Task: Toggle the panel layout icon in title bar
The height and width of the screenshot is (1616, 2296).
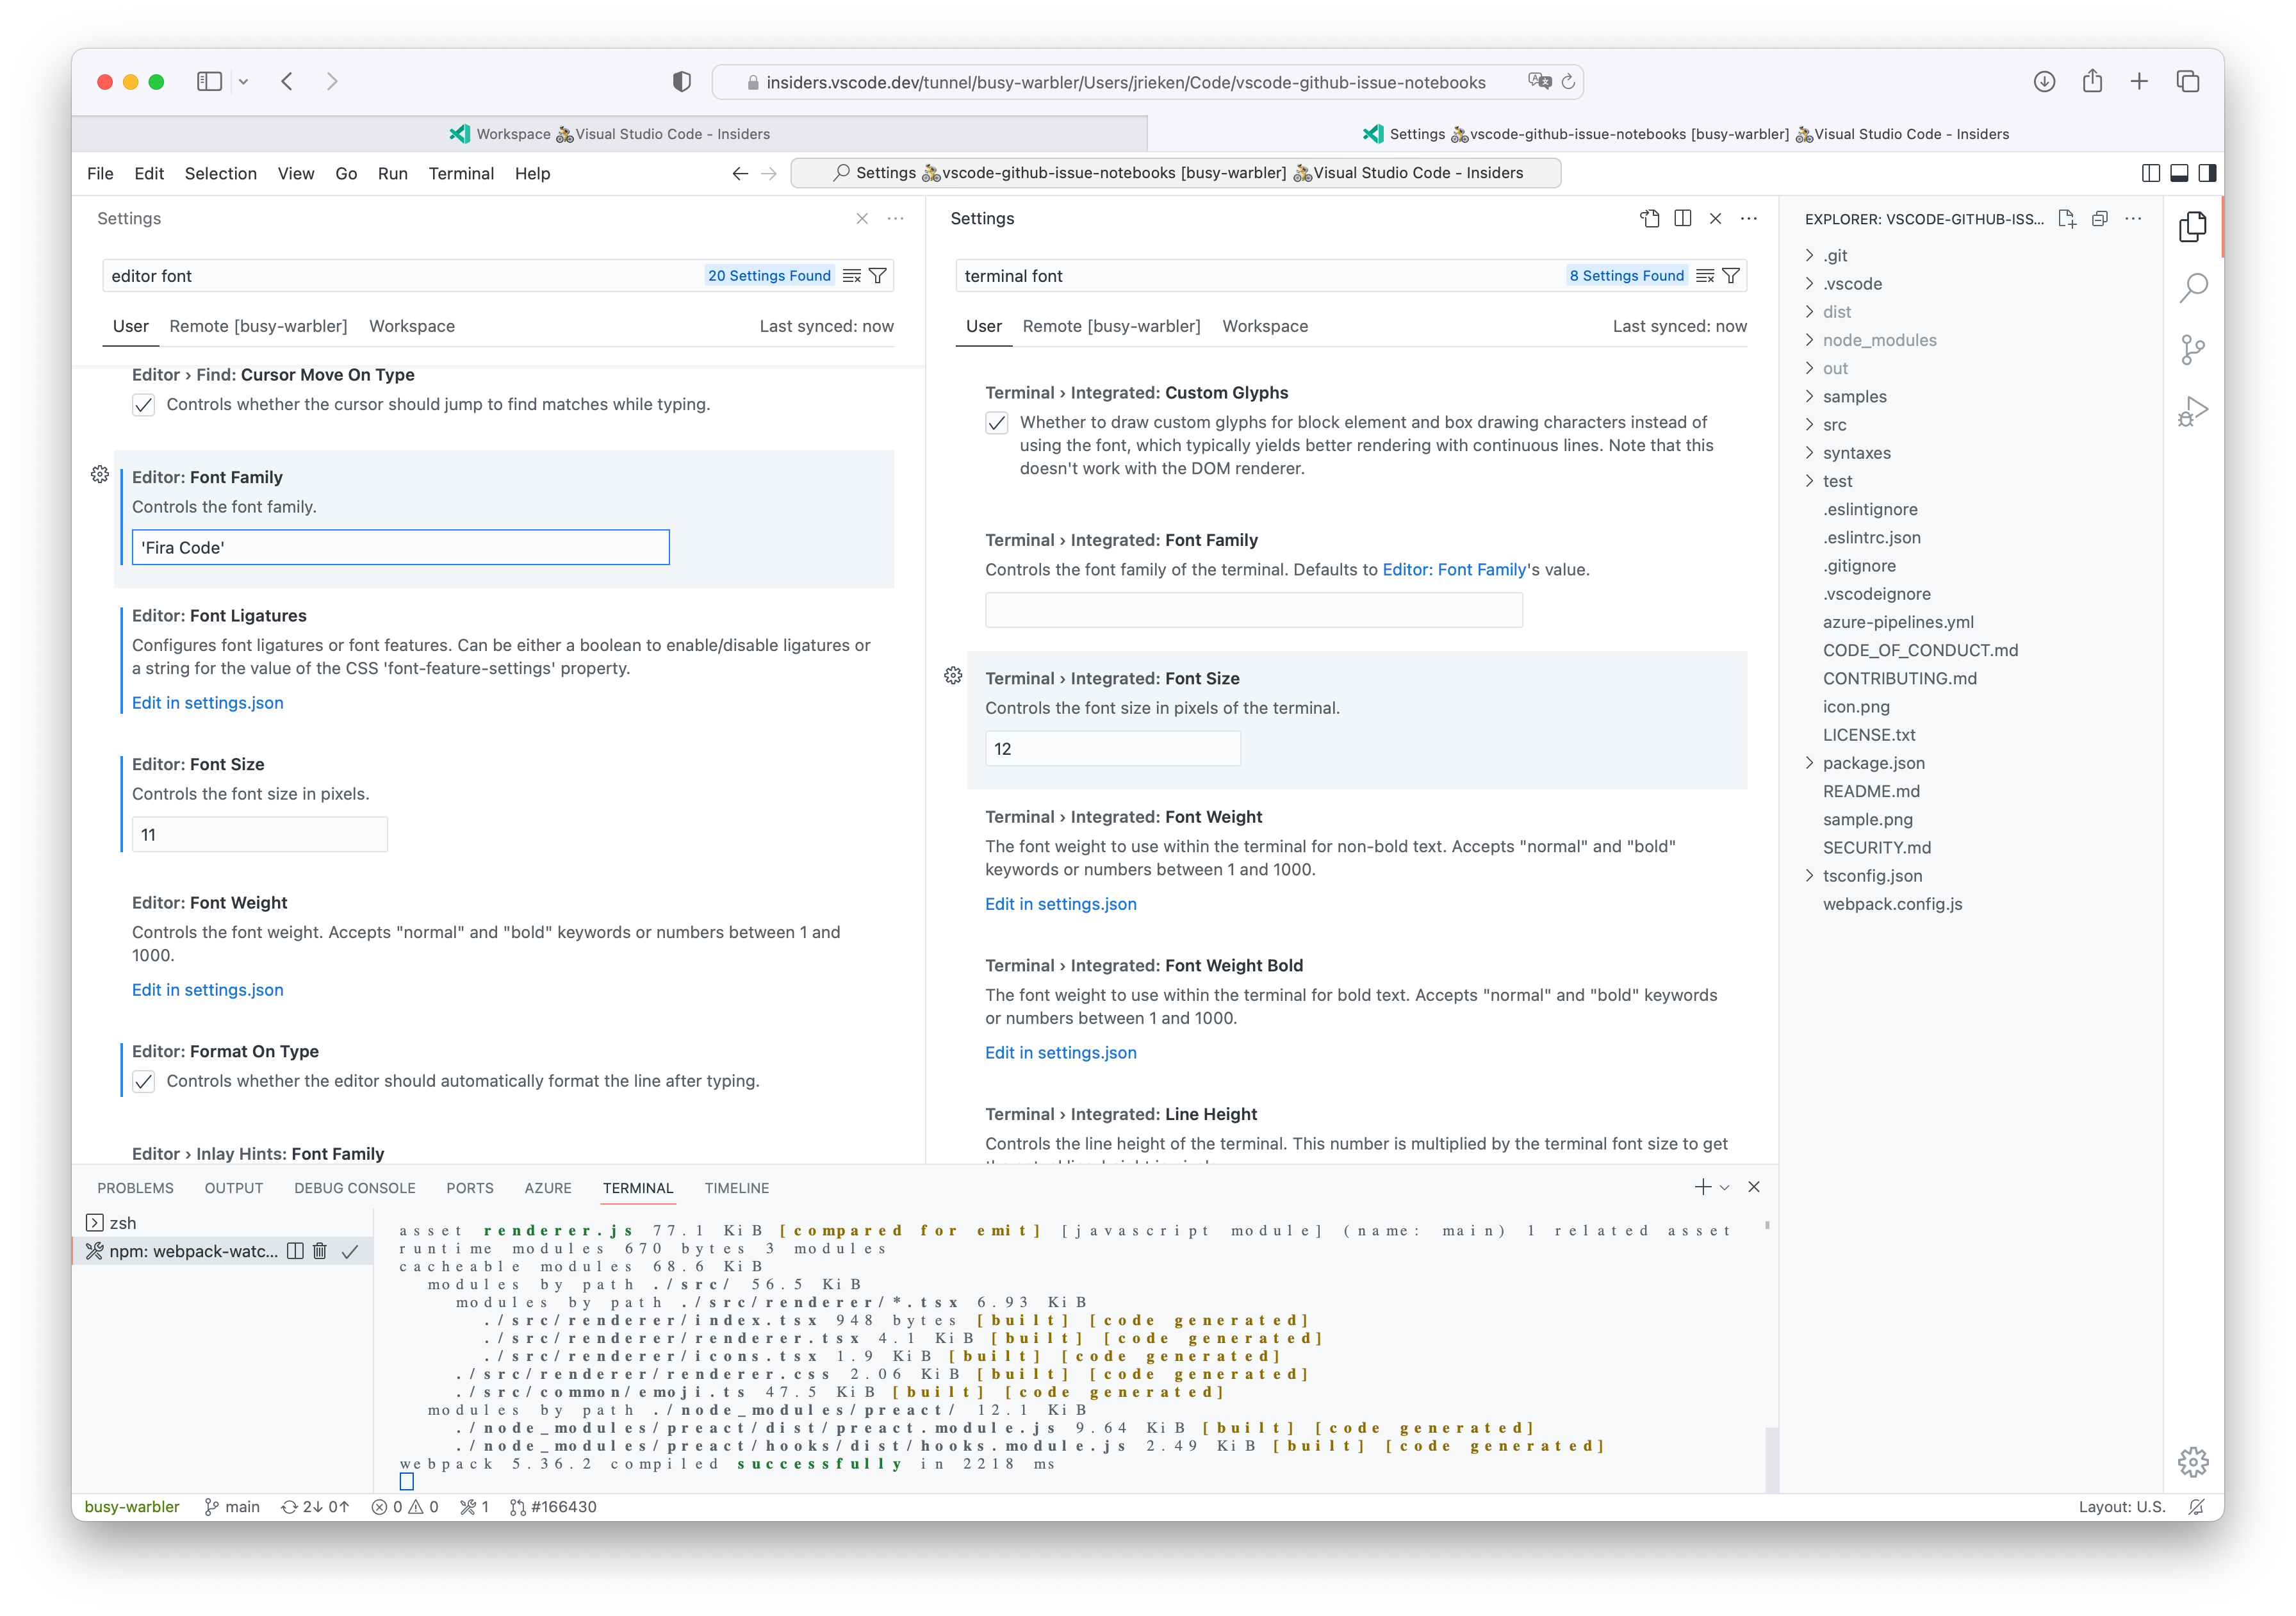Action: click(2179, 173)
